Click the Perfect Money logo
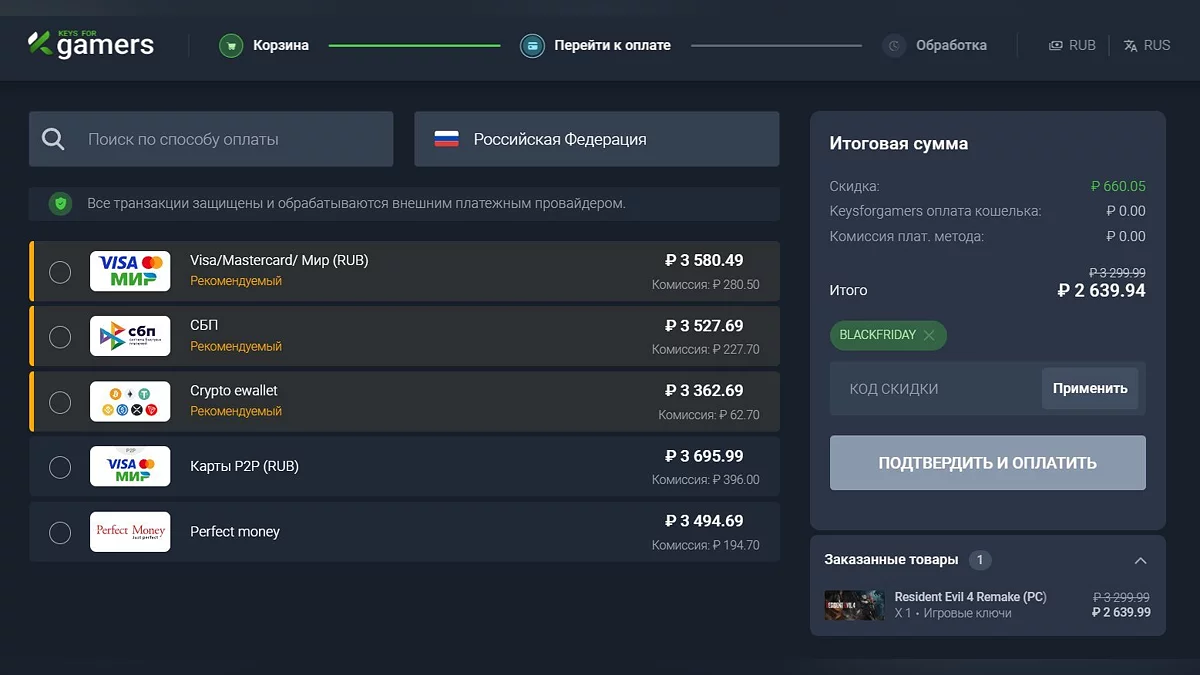 [x=130, y=531]
